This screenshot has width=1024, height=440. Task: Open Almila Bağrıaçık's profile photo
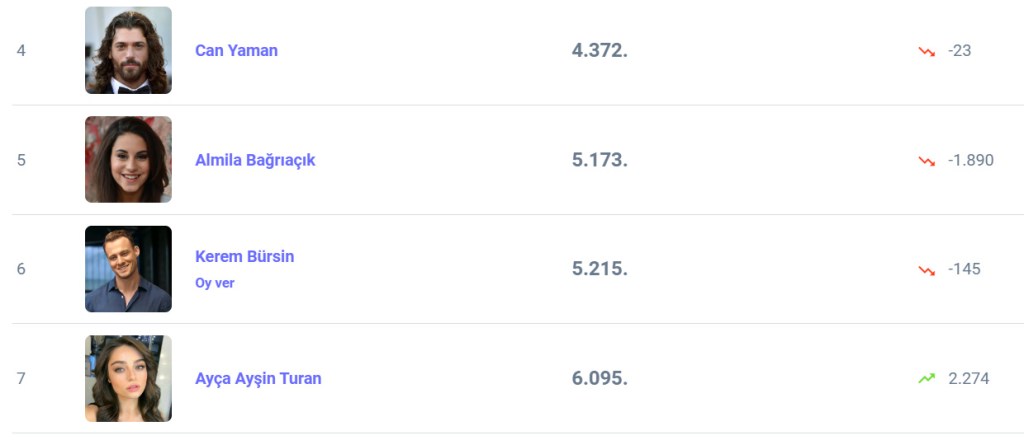[128, 159]
